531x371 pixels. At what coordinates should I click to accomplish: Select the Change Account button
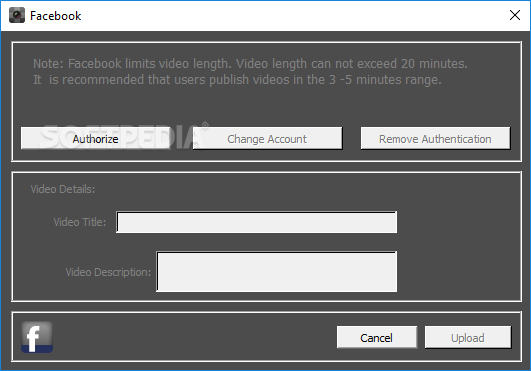tap(267, 138)
